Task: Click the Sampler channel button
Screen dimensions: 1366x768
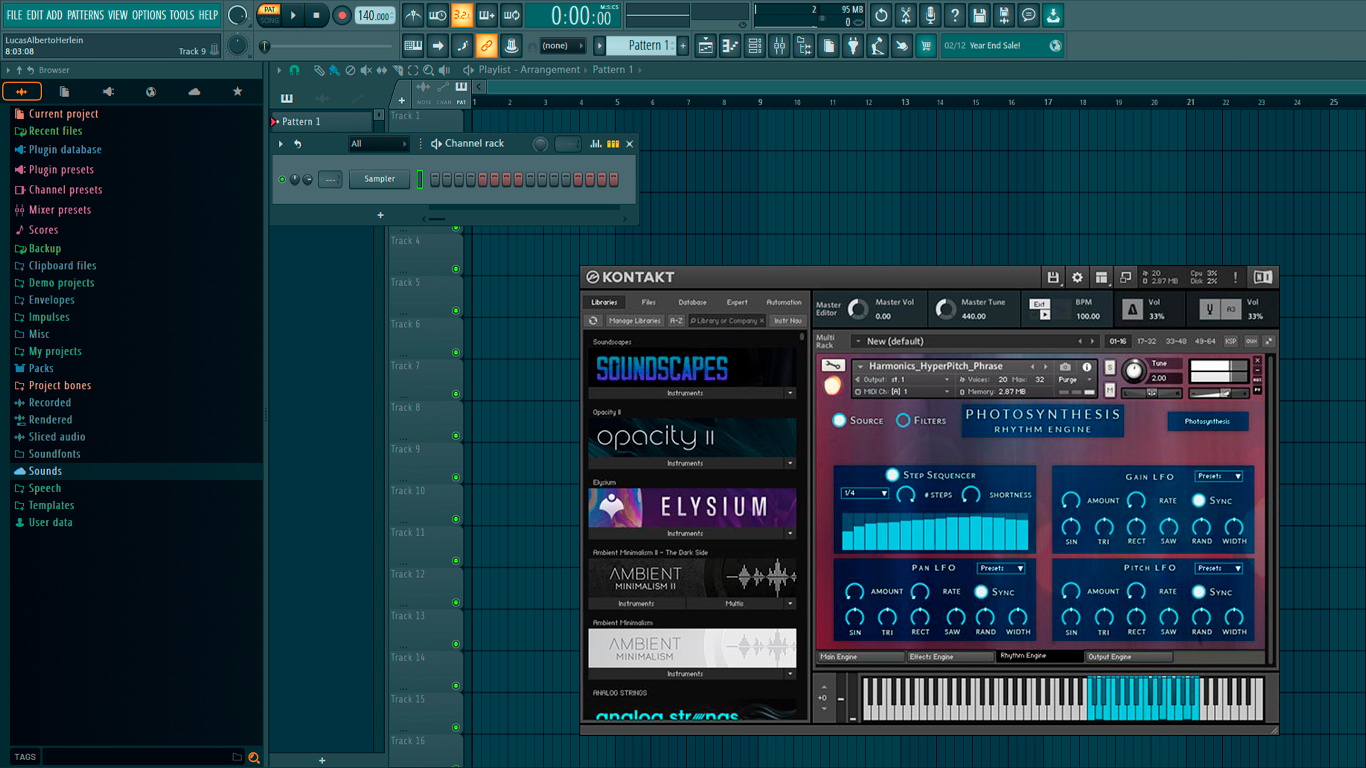Action: pos(380,179)
